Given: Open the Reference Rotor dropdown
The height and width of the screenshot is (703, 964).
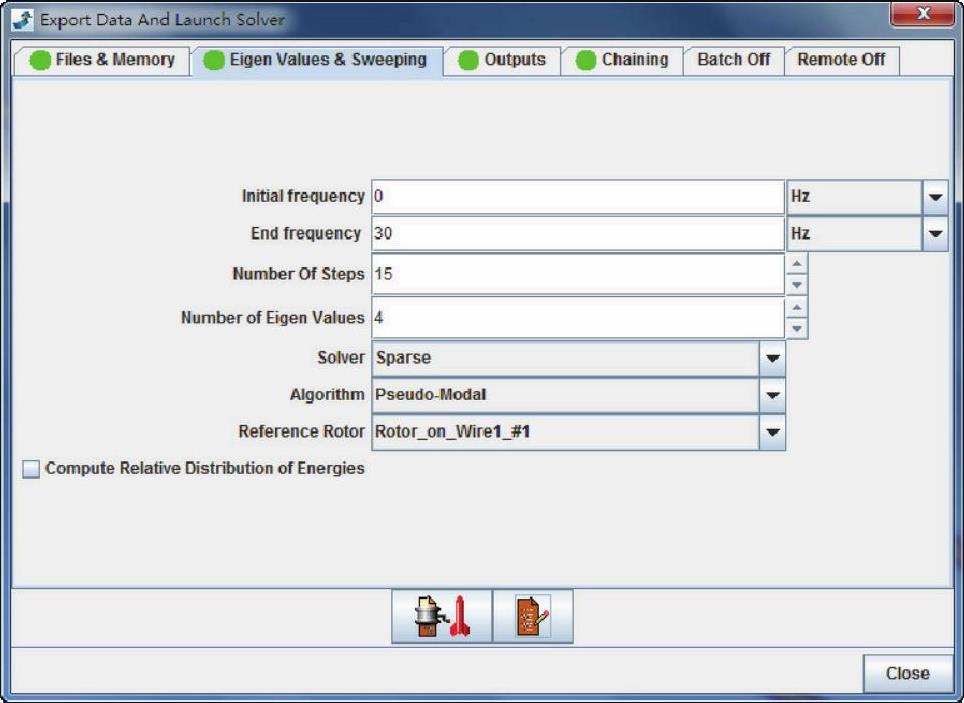Looking at the screenshot, I should (x=772, y=432).
